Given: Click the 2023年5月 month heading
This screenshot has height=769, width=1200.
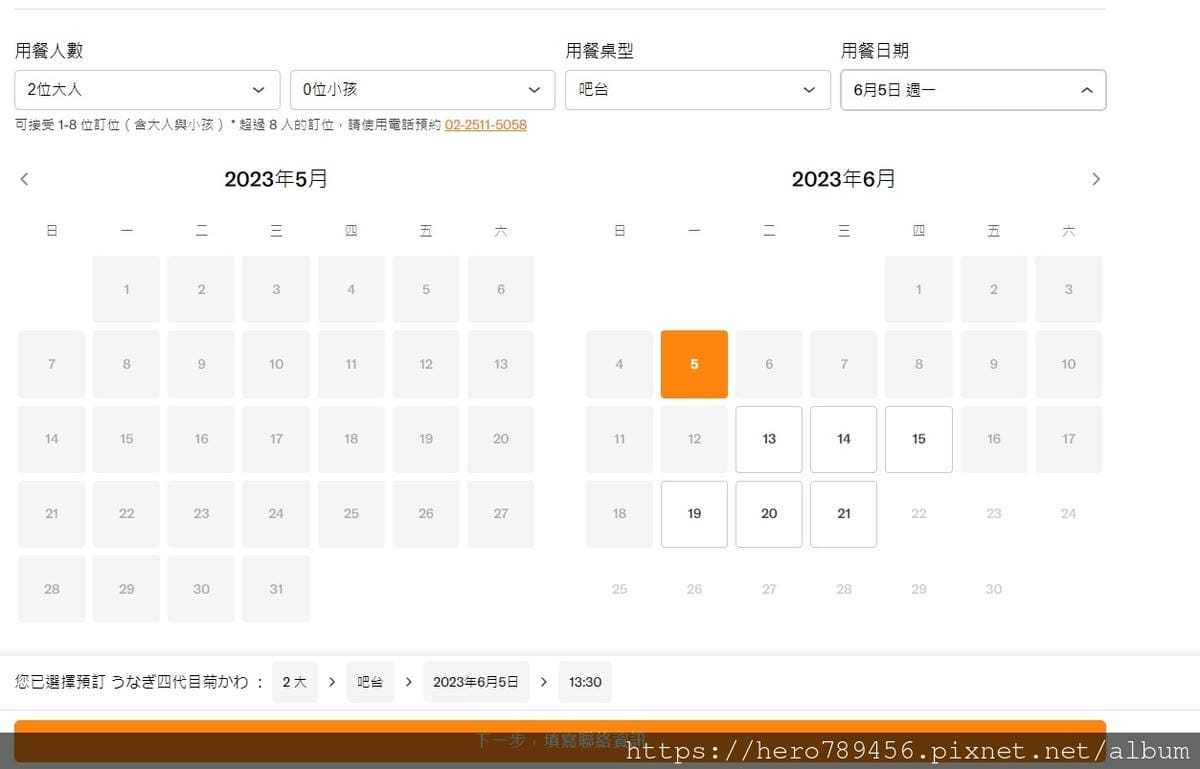Looking at the screenshot, I should click(276, 179).
